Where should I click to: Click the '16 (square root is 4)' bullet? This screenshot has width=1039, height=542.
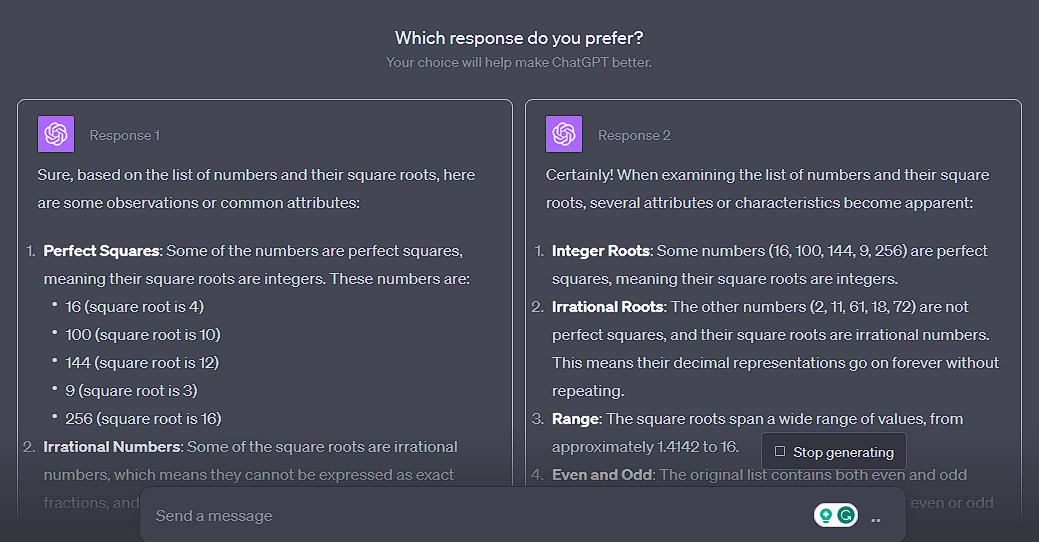[135, 307]
